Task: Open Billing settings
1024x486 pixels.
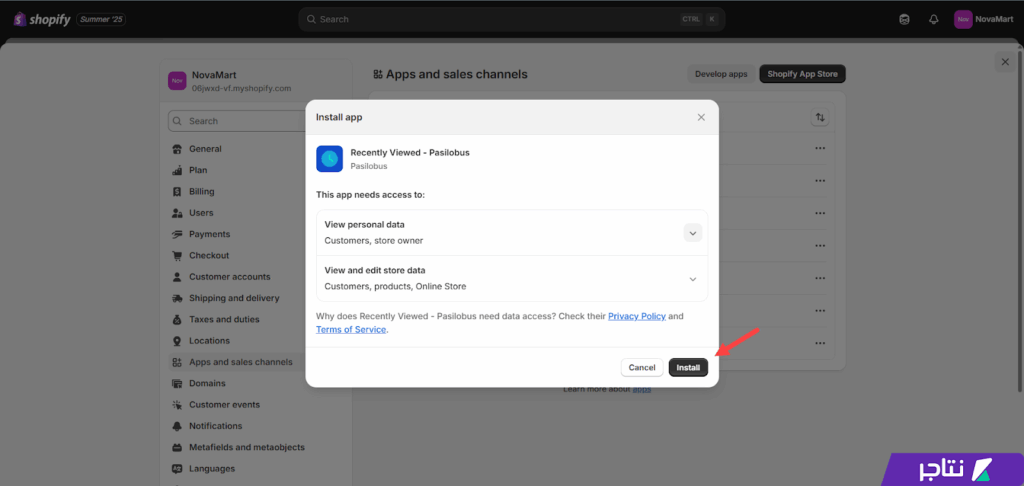Action: (x=202, y=191)
